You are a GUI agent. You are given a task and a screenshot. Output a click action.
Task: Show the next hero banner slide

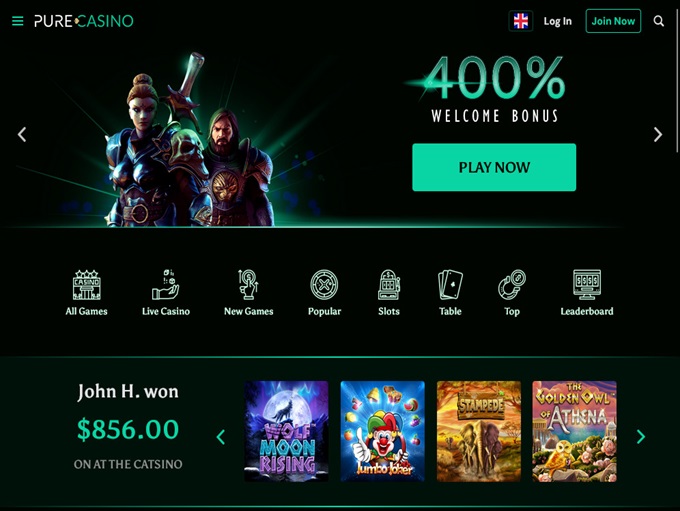[x=658, y=134]
